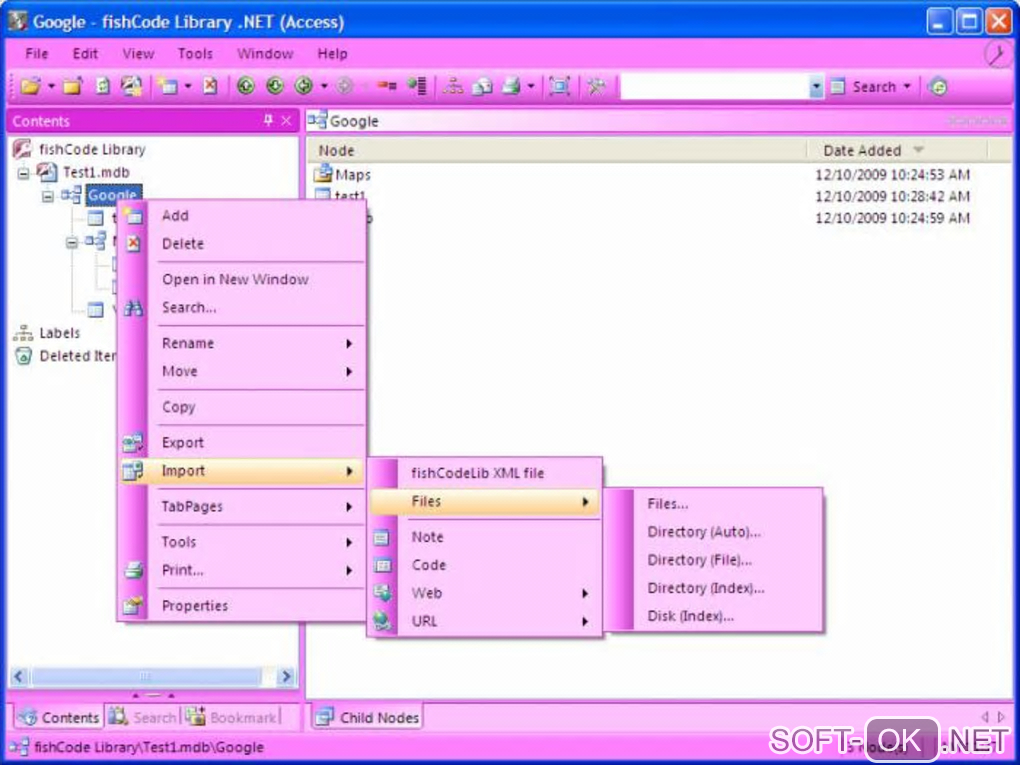Open the Print... submenu

point(242,570)
